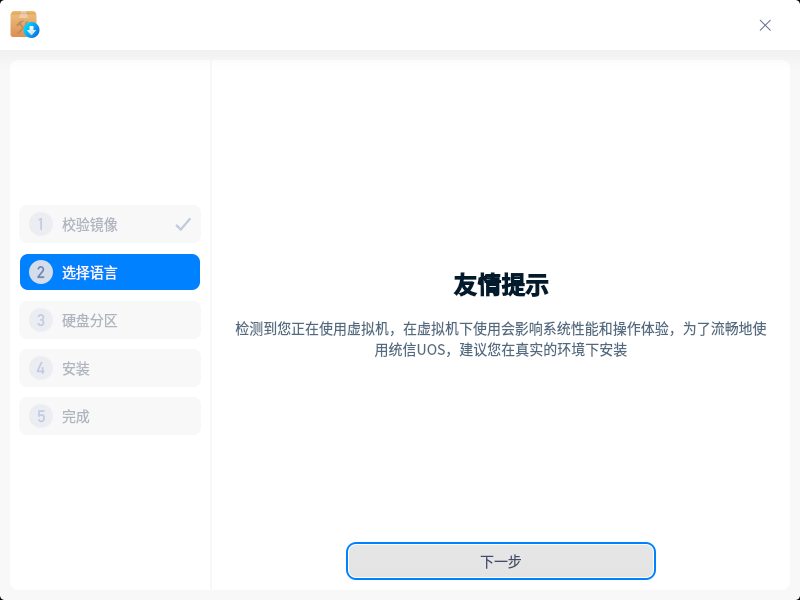The height and width of the screenshot is (600, 800).
Task: Select step 硬盘分区
Action: [110, 320]
